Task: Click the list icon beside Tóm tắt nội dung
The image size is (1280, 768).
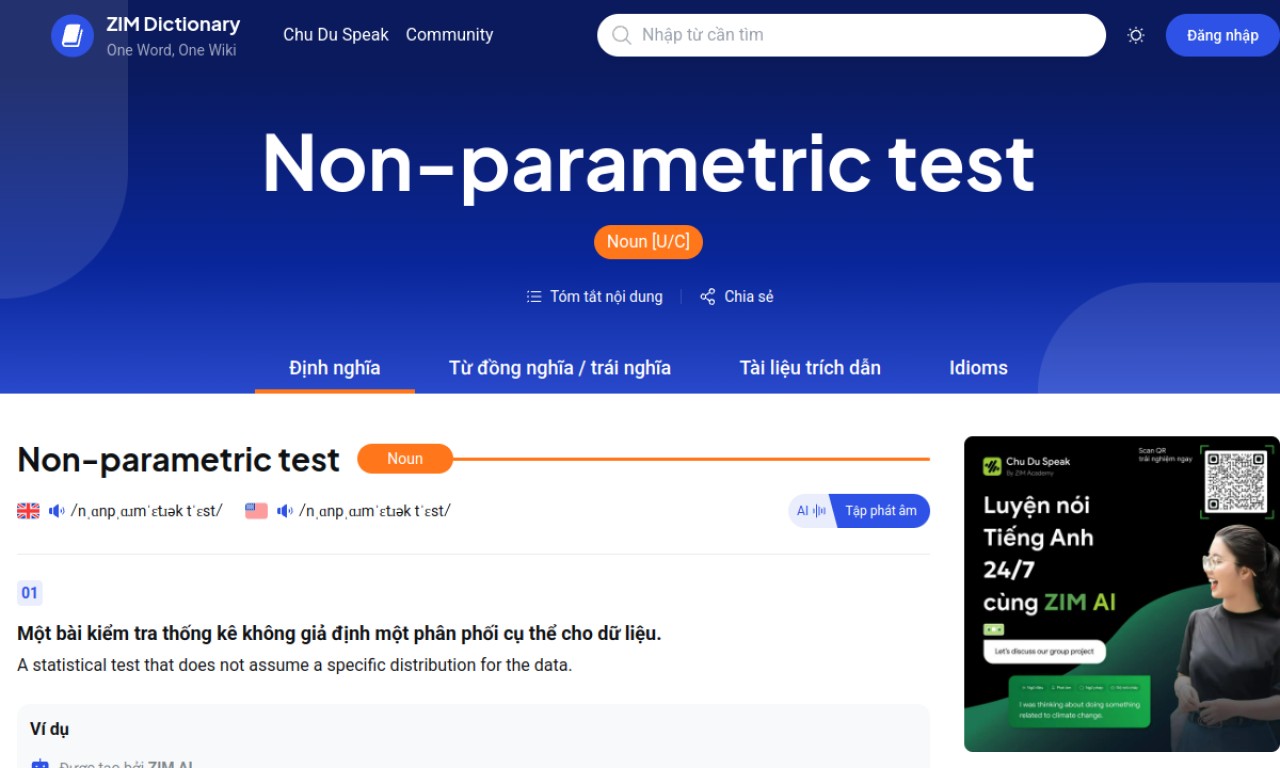Action: (534, 297)
